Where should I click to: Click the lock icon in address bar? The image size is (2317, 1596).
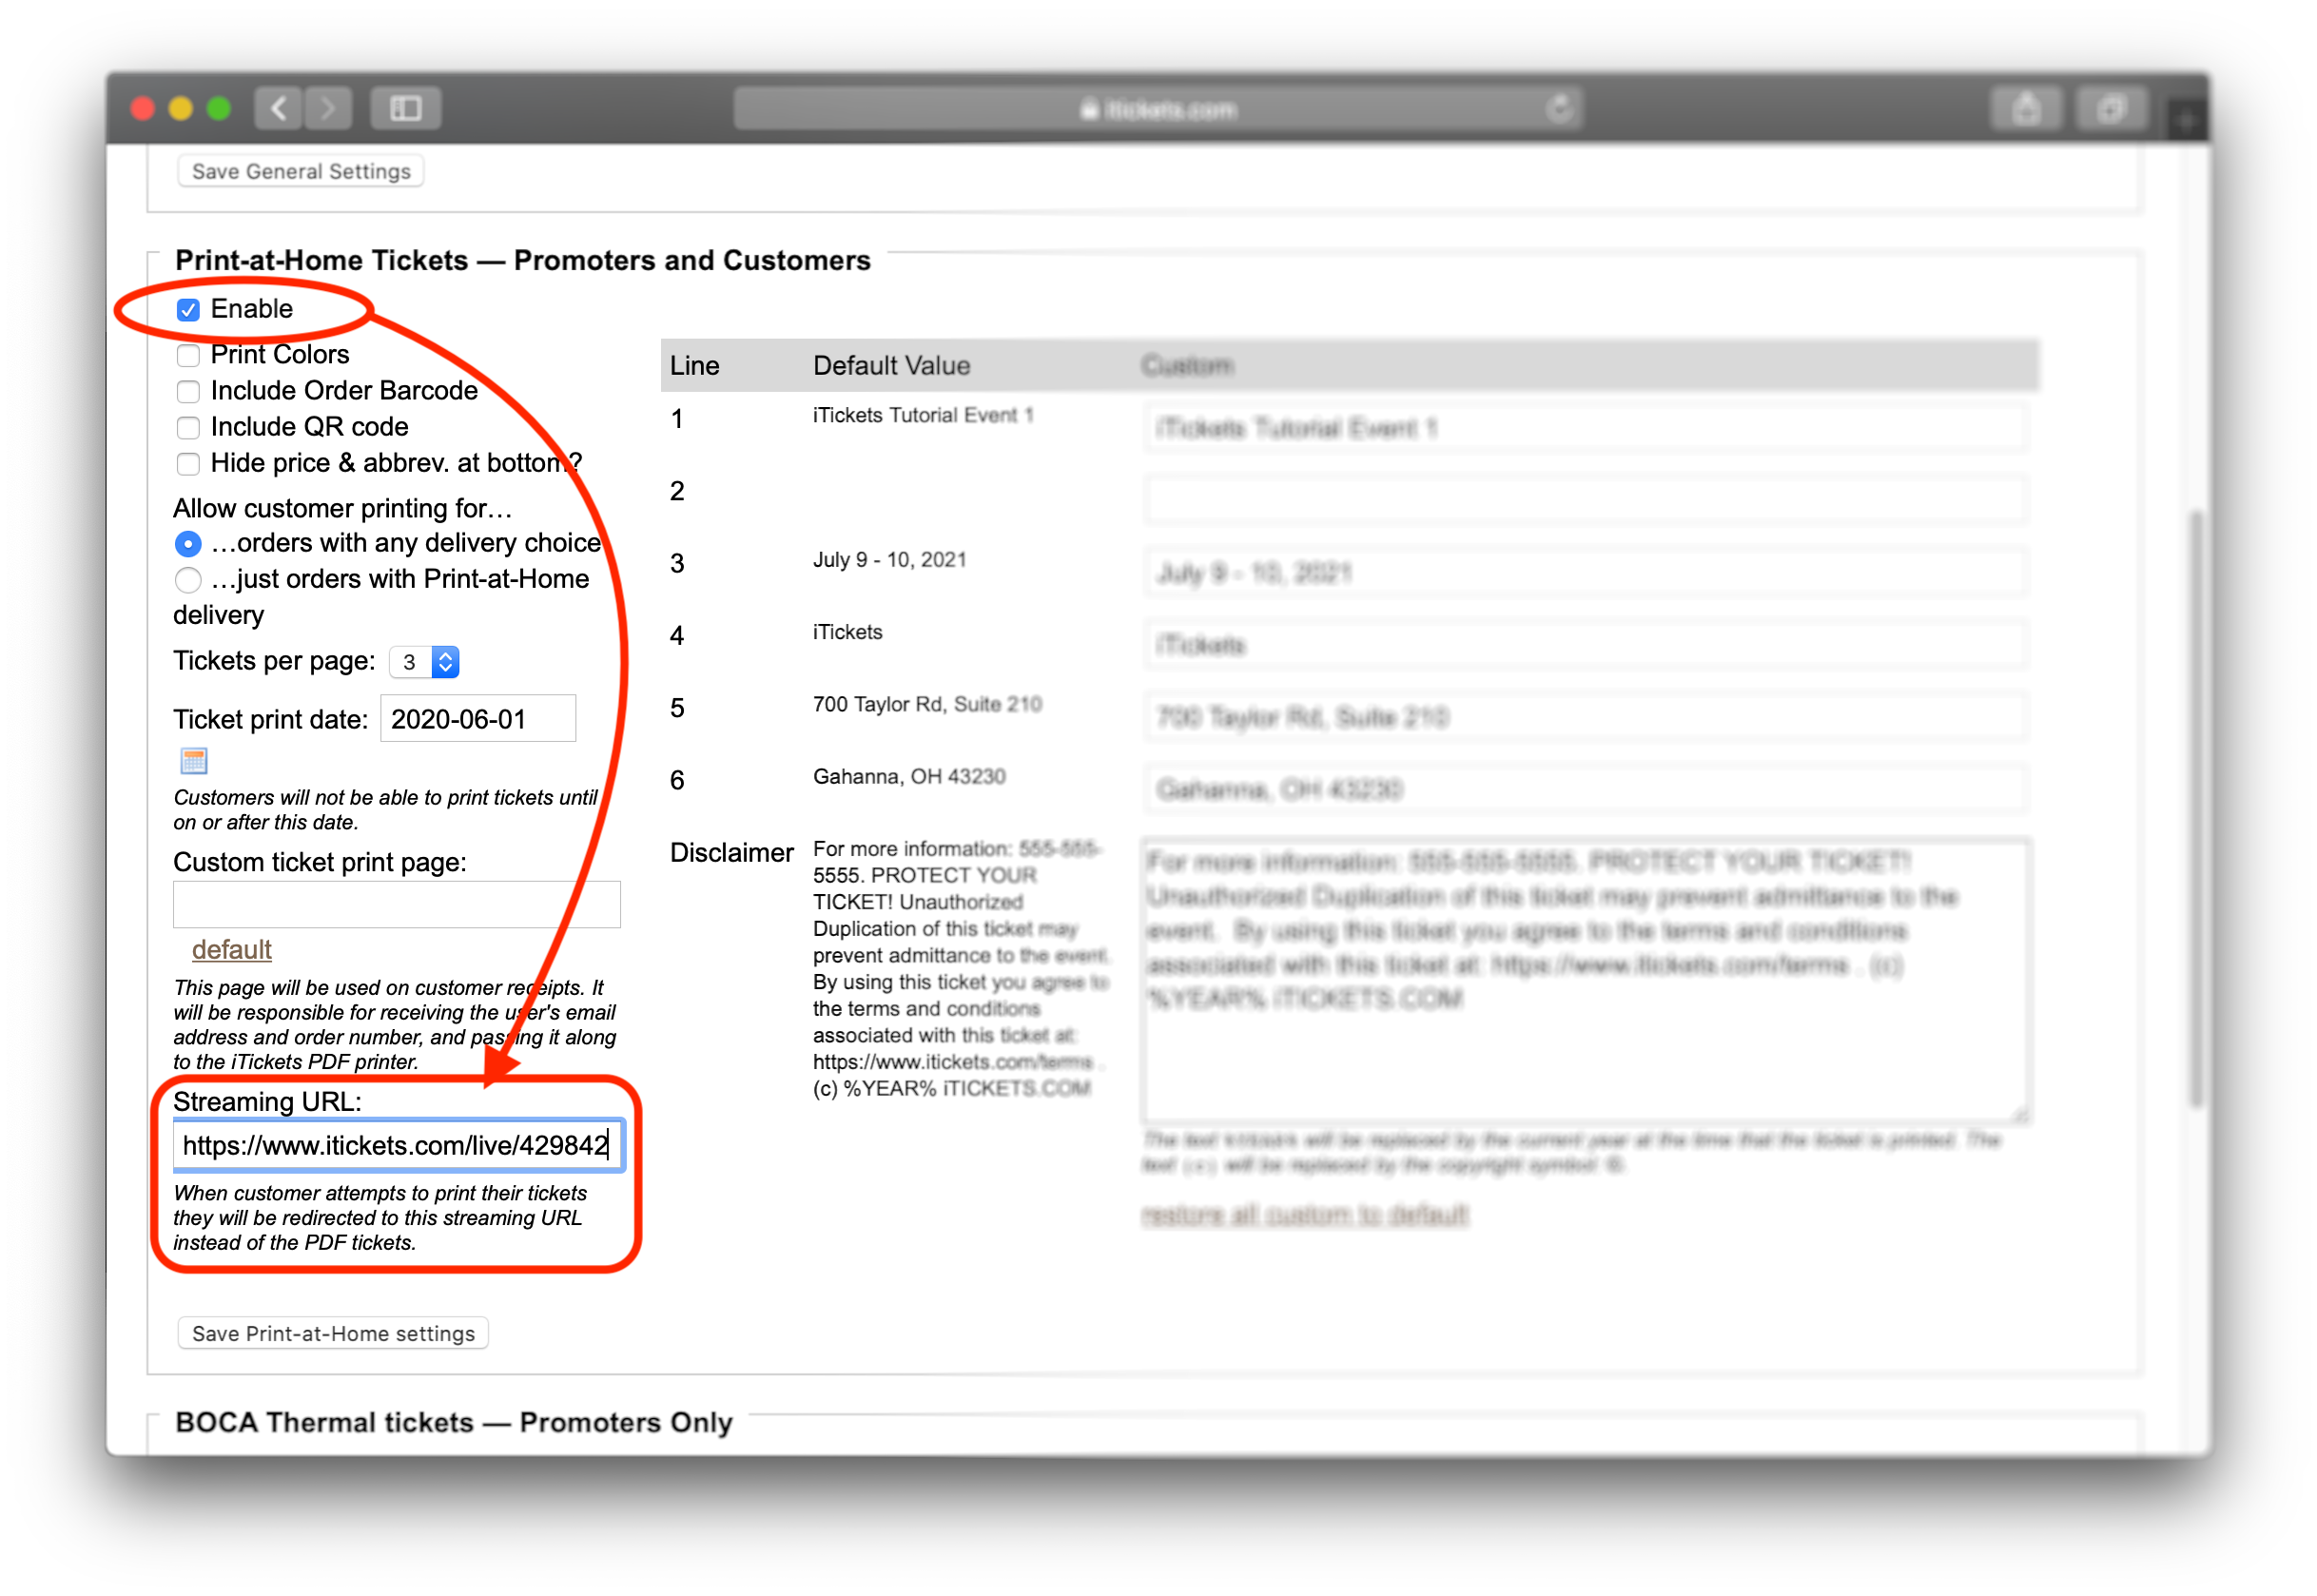(x=1090, y=109)
